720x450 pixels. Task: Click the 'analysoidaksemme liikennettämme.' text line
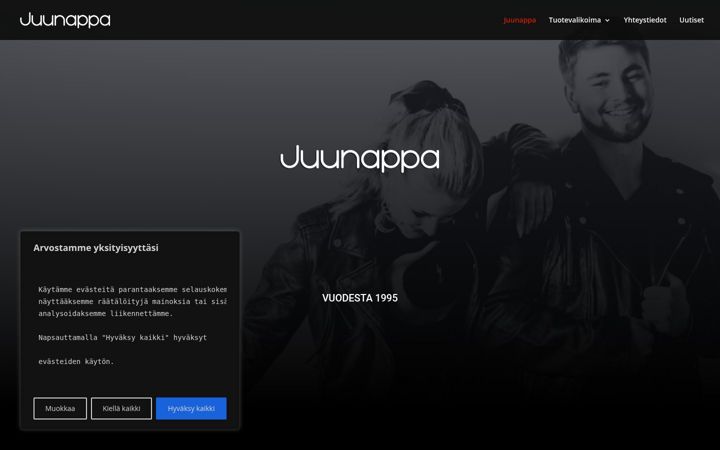point(106,314)
